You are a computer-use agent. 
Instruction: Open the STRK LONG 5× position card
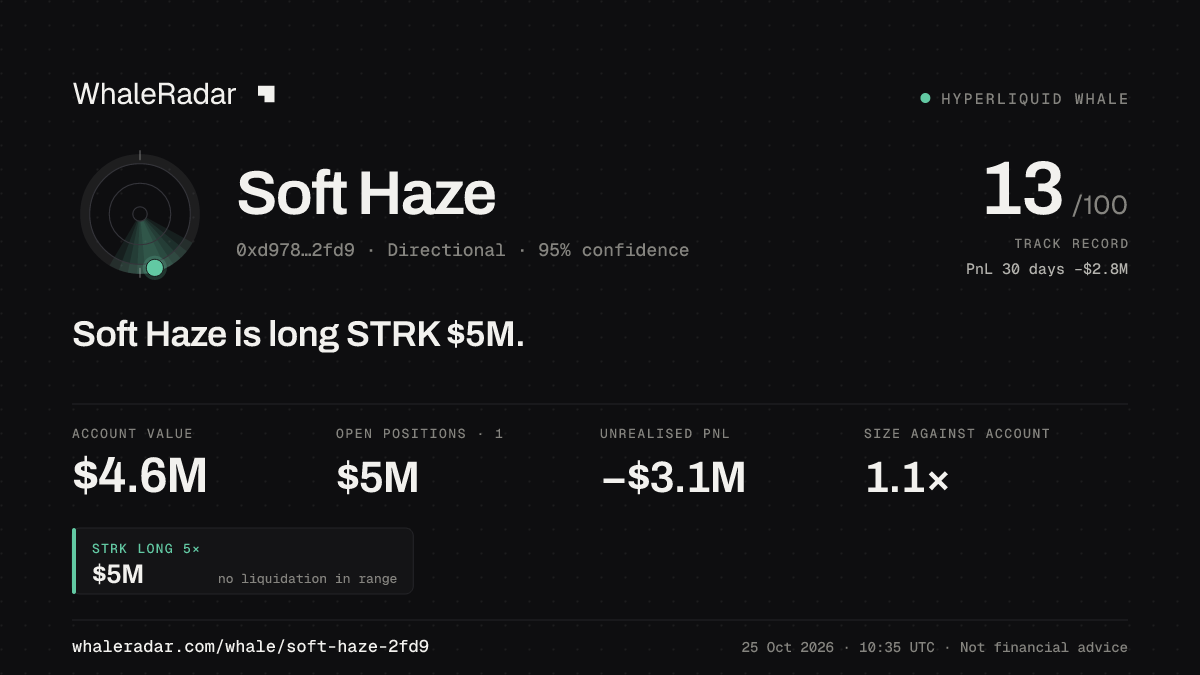[243, 561]
